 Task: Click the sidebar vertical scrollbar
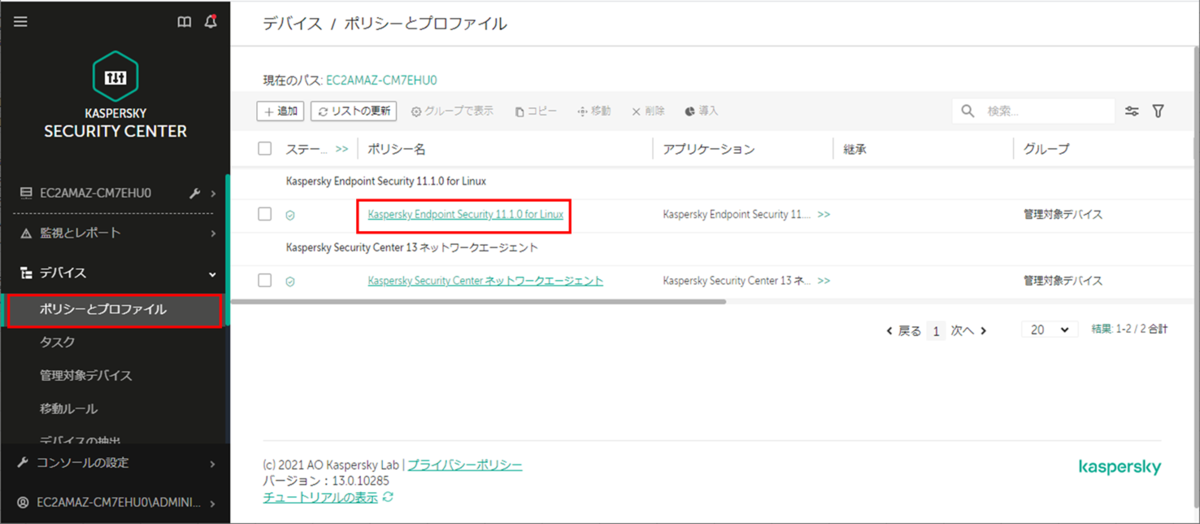227,250
